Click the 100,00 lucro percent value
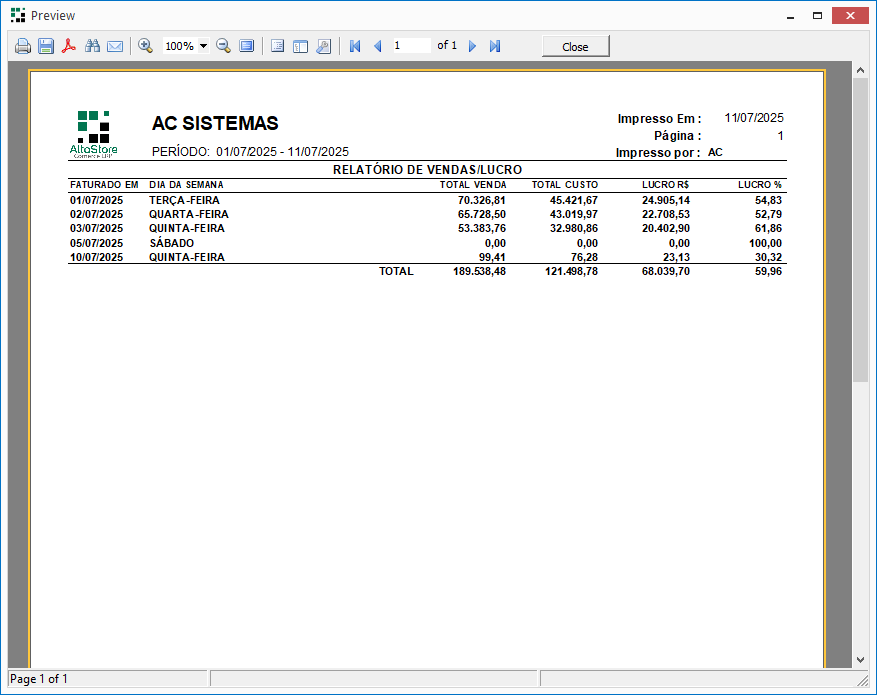877x695 pixels. coord(765,243)
